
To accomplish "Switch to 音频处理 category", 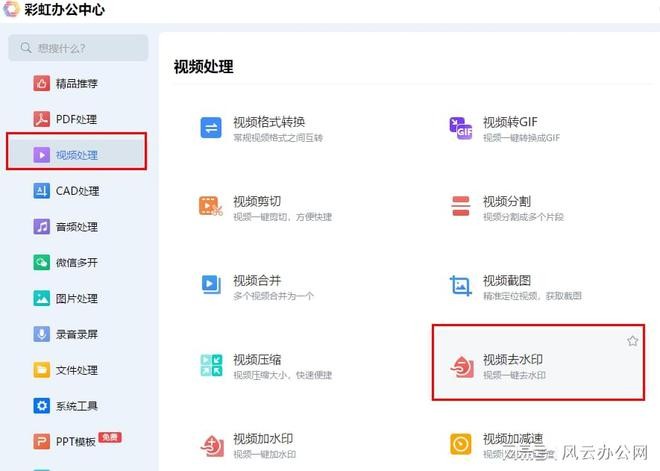I will pyautogui.click(x=77, y=226).
